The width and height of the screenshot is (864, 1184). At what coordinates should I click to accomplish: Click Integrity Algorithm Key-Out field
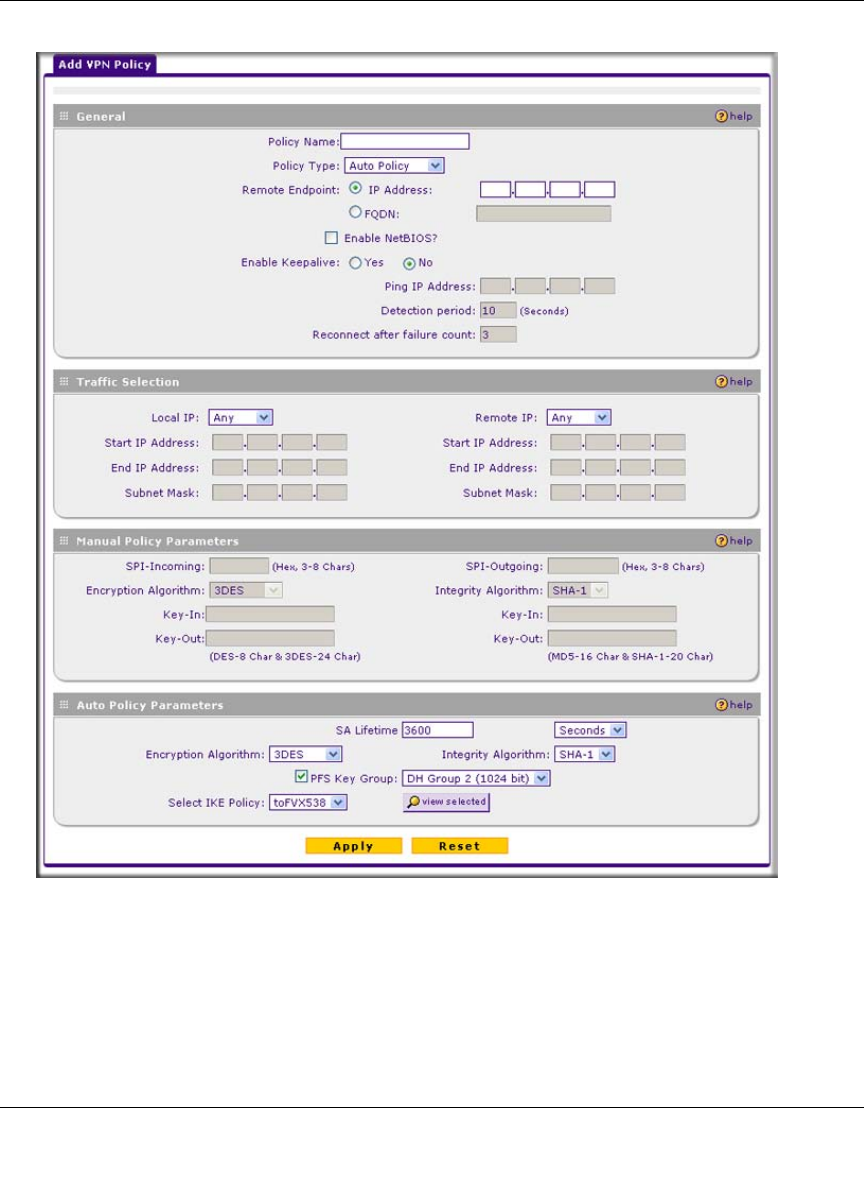[x=612, y=639]
